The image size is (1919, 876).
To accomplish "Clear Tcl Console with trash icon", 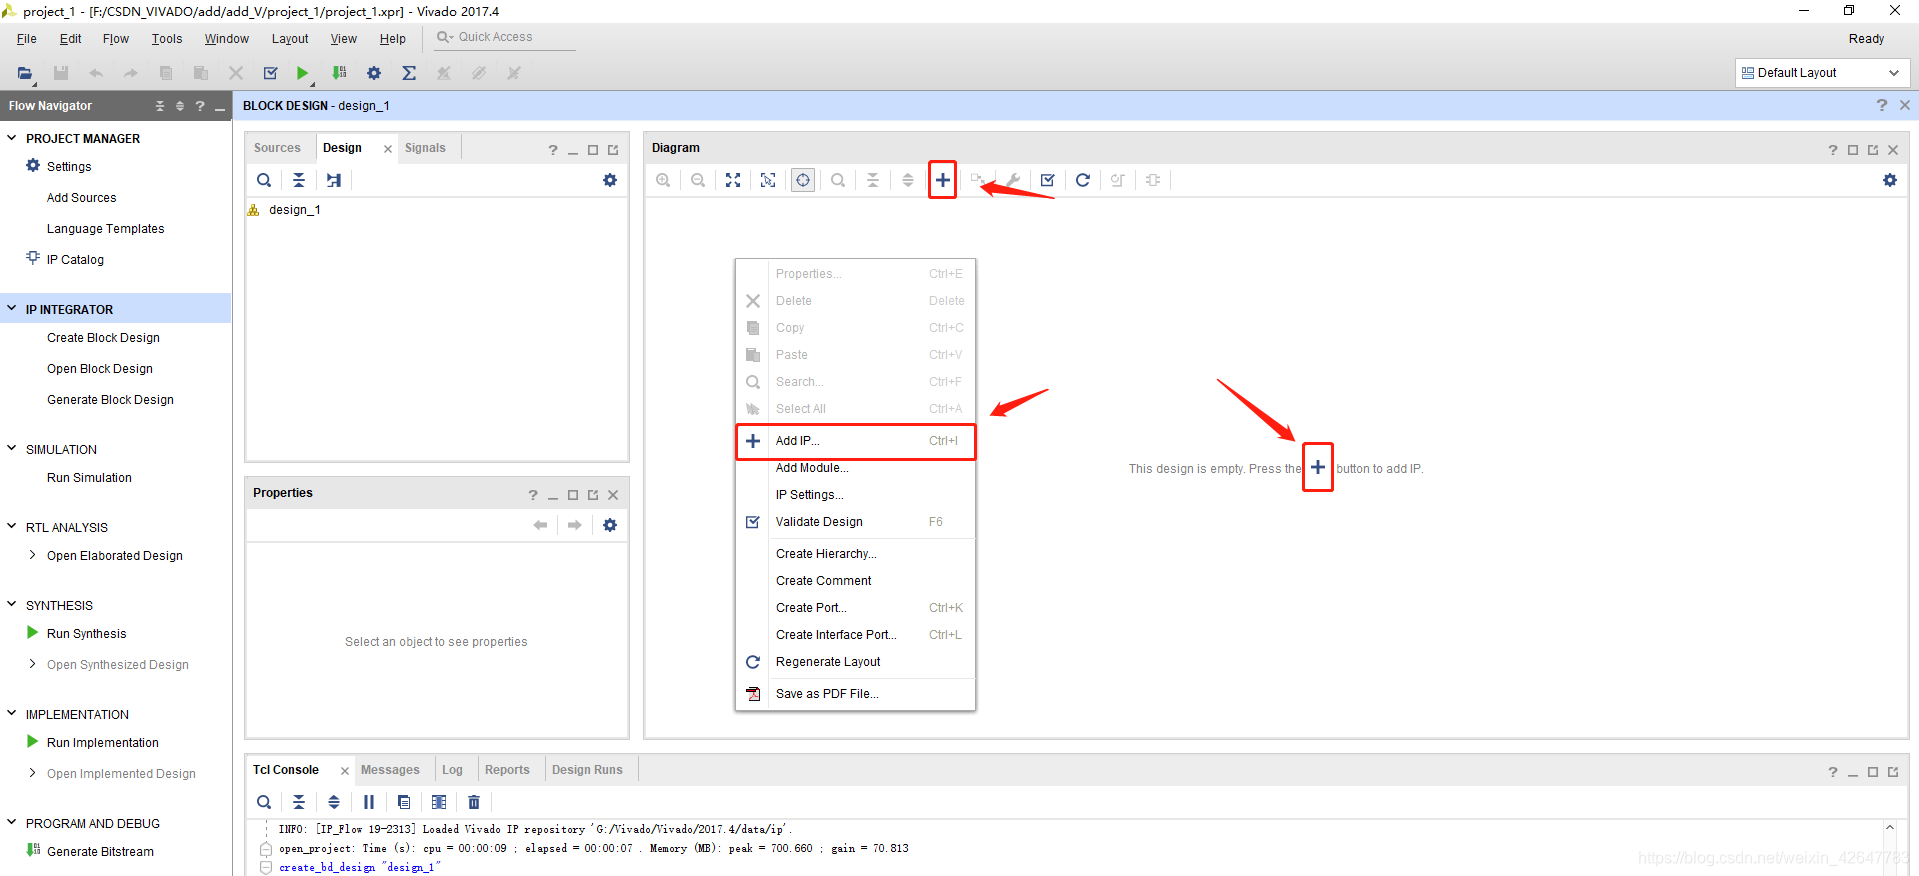I will (474, 802).
